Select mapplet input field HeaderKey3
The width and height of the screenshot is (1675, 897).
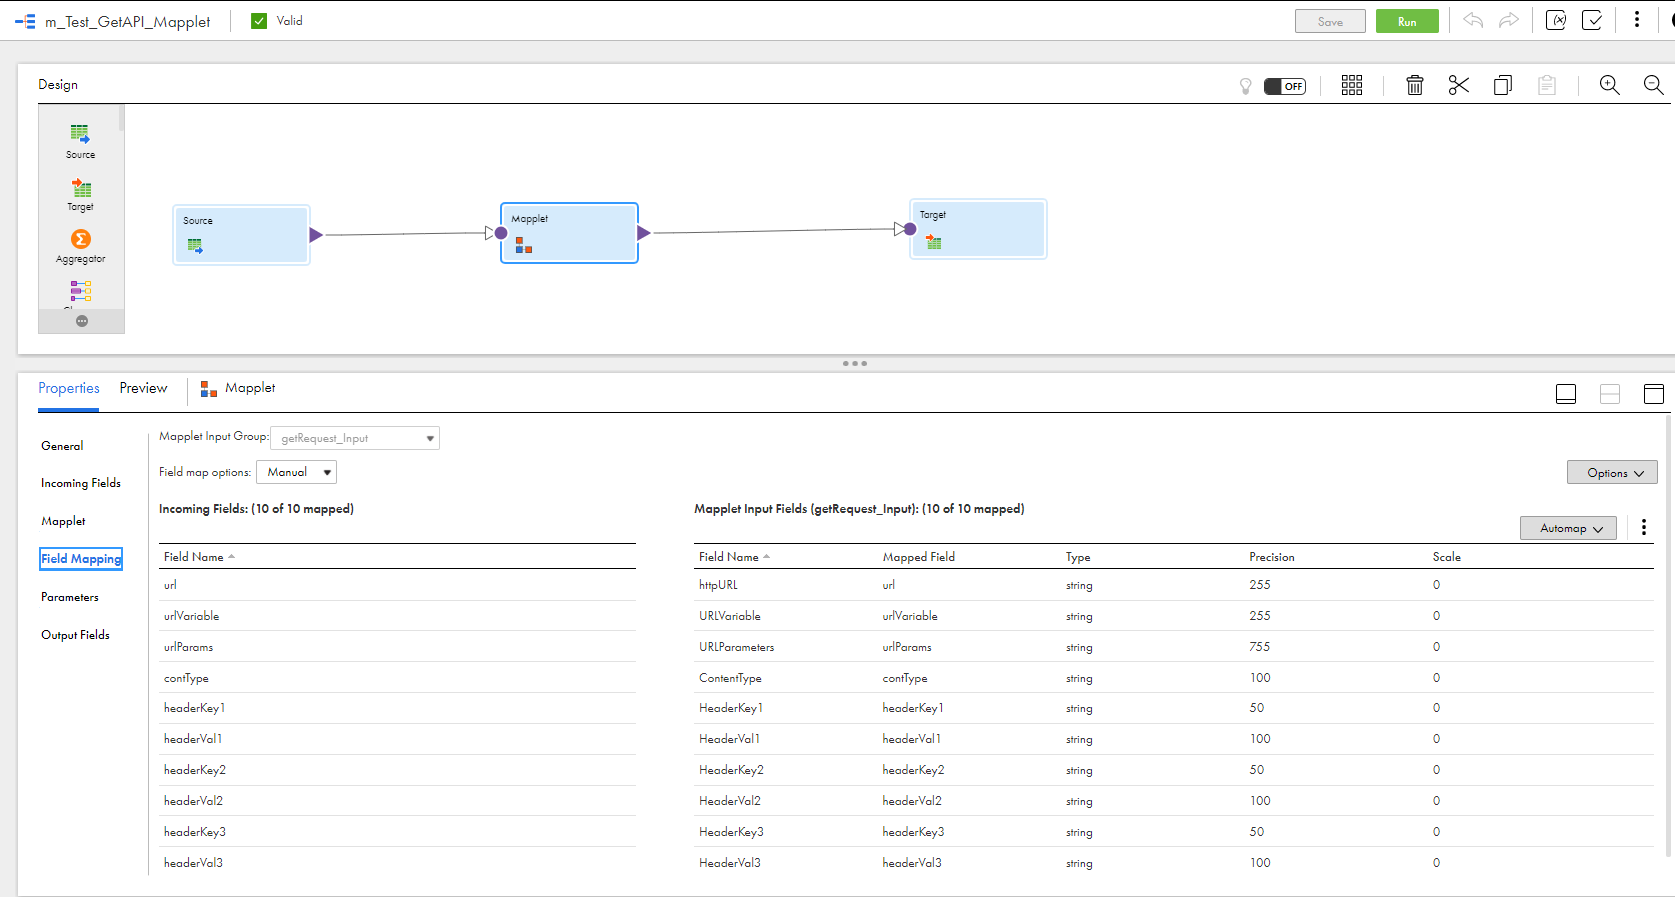731,832
